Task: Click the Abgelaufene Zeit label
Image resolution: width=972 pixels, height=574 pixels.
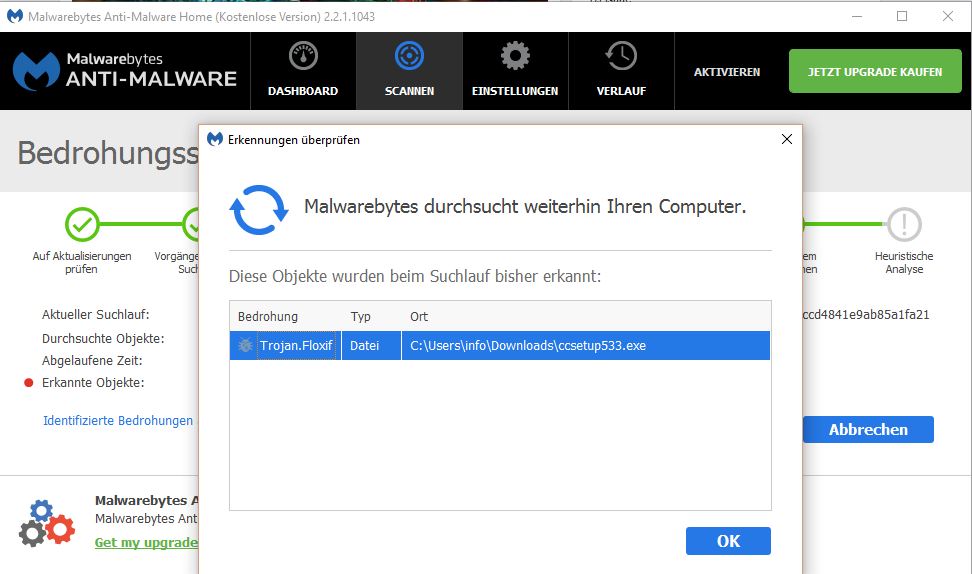Action: (92, 360)
